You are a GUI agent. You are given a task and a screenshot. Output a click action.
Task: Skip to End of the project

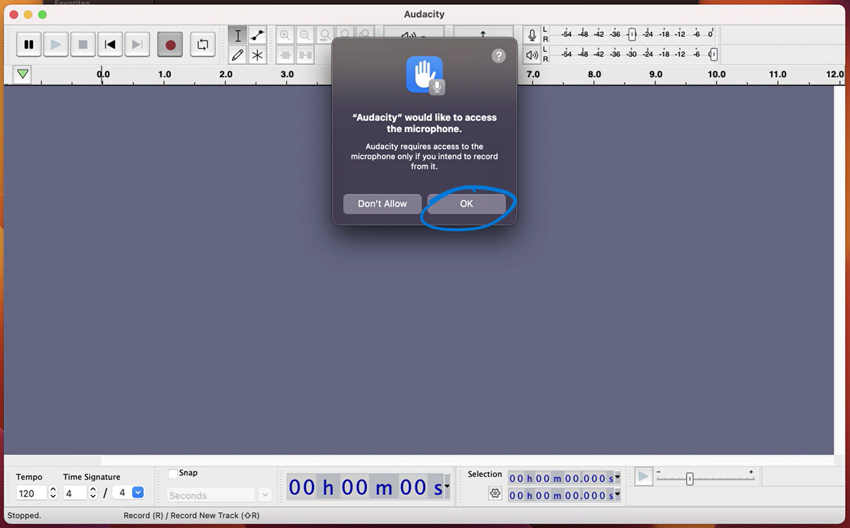[137, 44]
